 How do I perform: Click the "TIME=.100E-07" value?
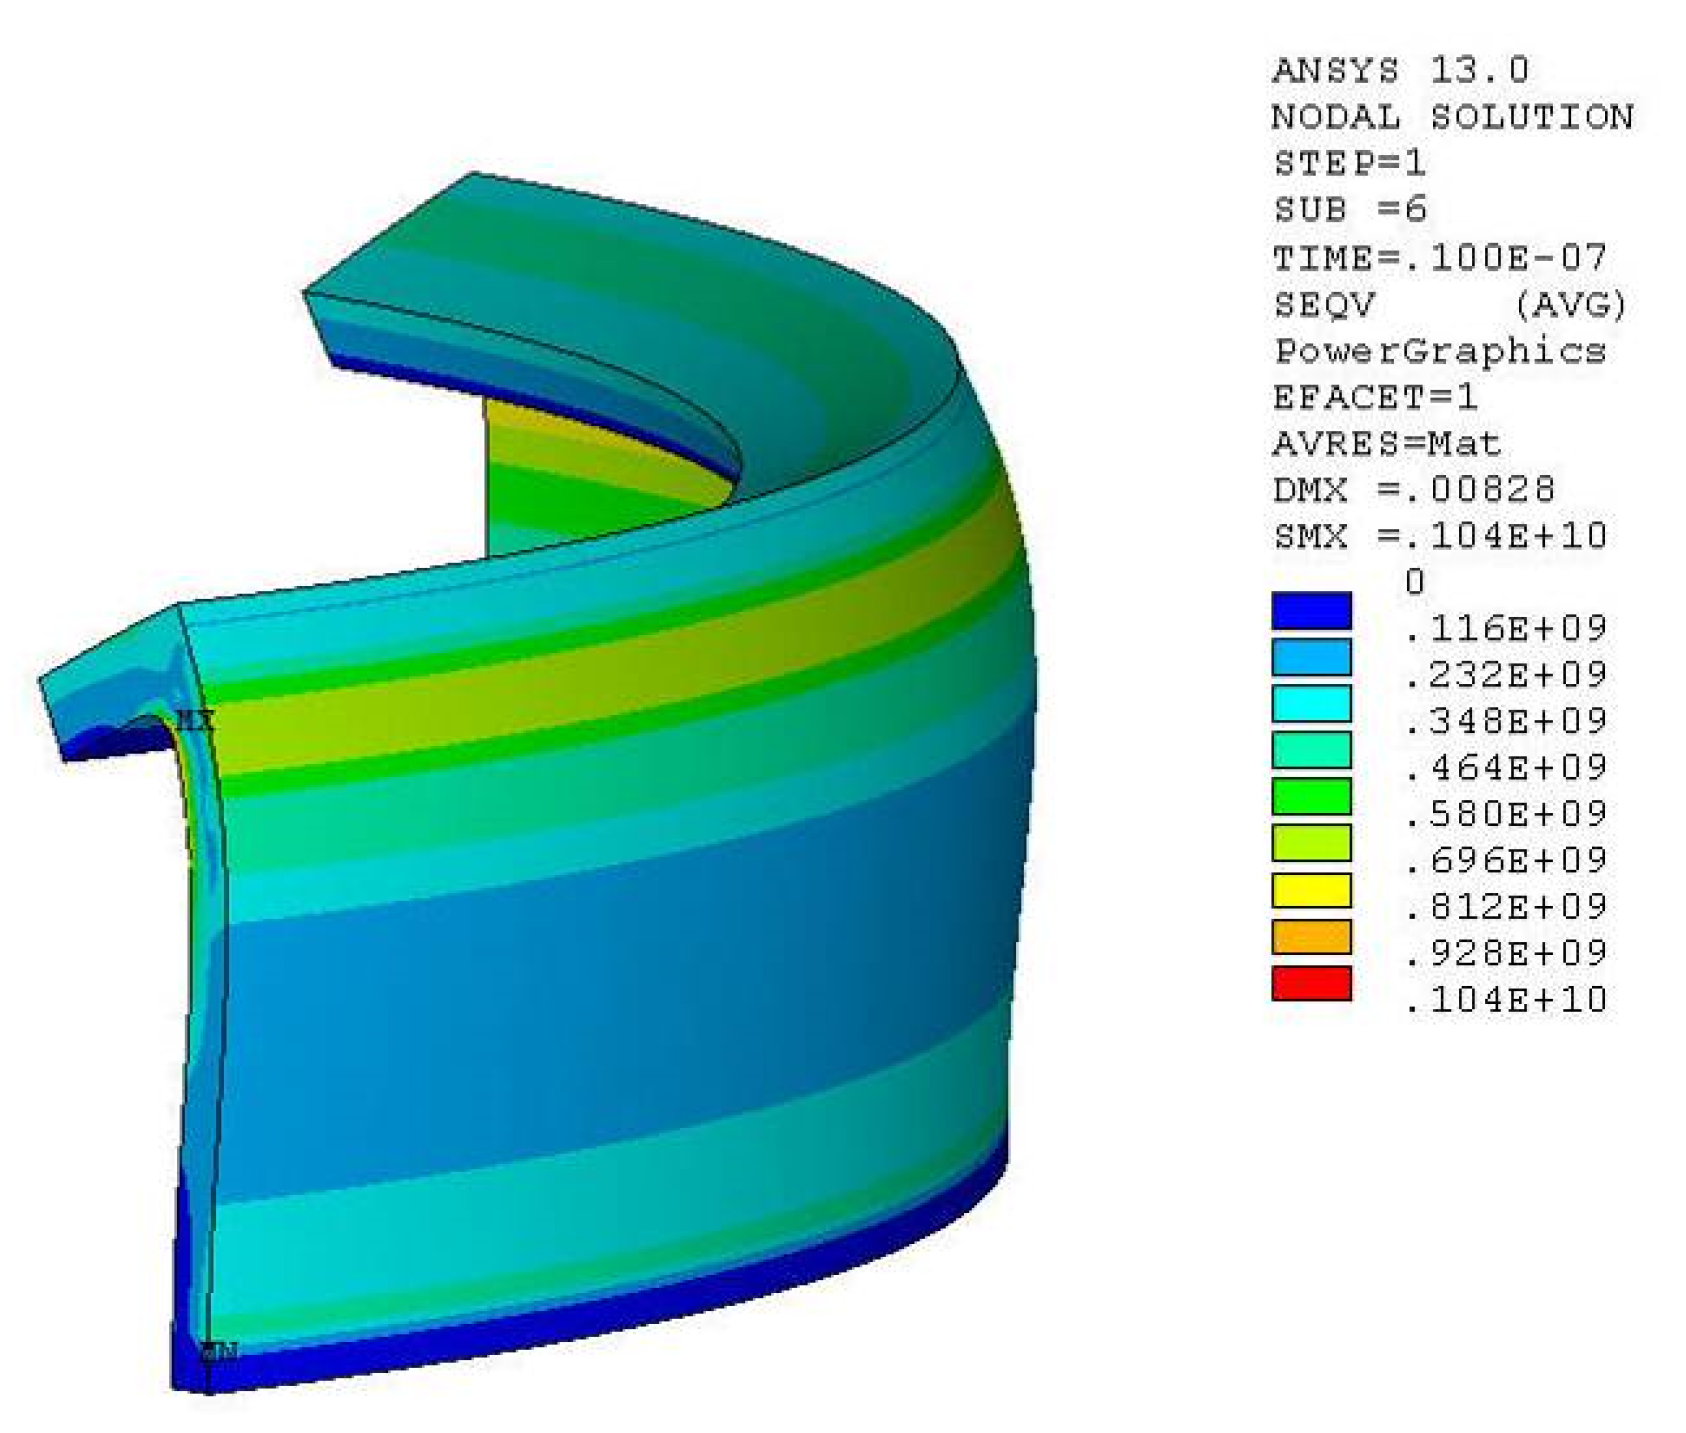(x=1439, y=258)
